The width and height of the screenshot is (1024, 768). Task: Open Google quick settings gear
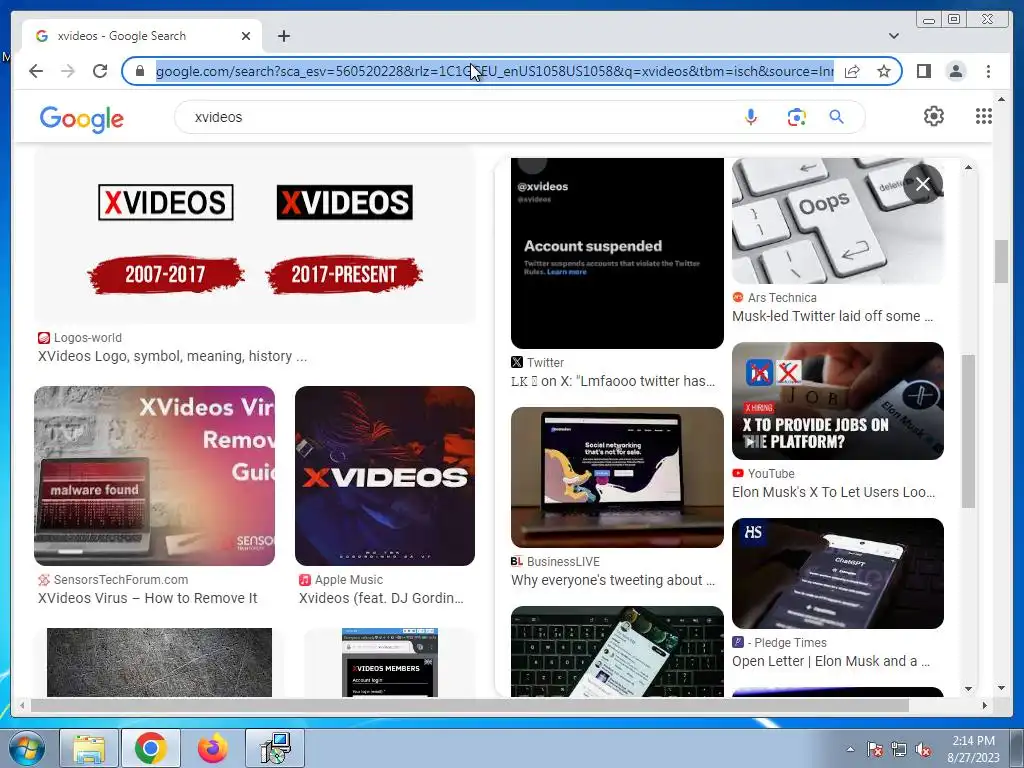pos(934,116)
